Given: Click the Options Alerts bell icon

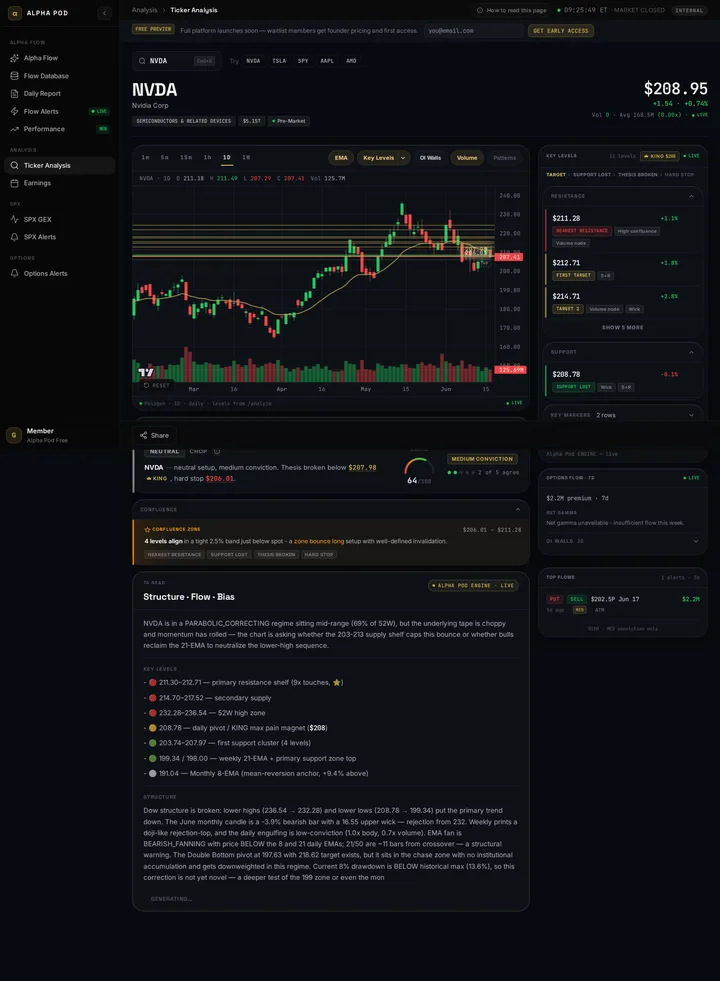Looking at the screenshot, I should (x=14, y=273).
